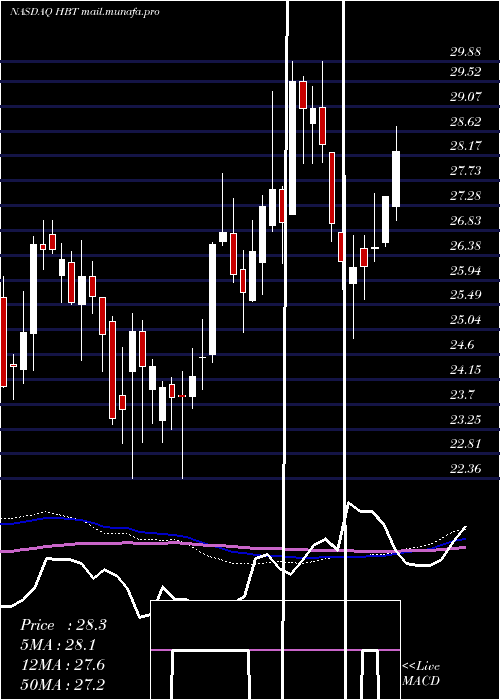
Task: Click the 29.07 price axis label
Action: (466, 97)
